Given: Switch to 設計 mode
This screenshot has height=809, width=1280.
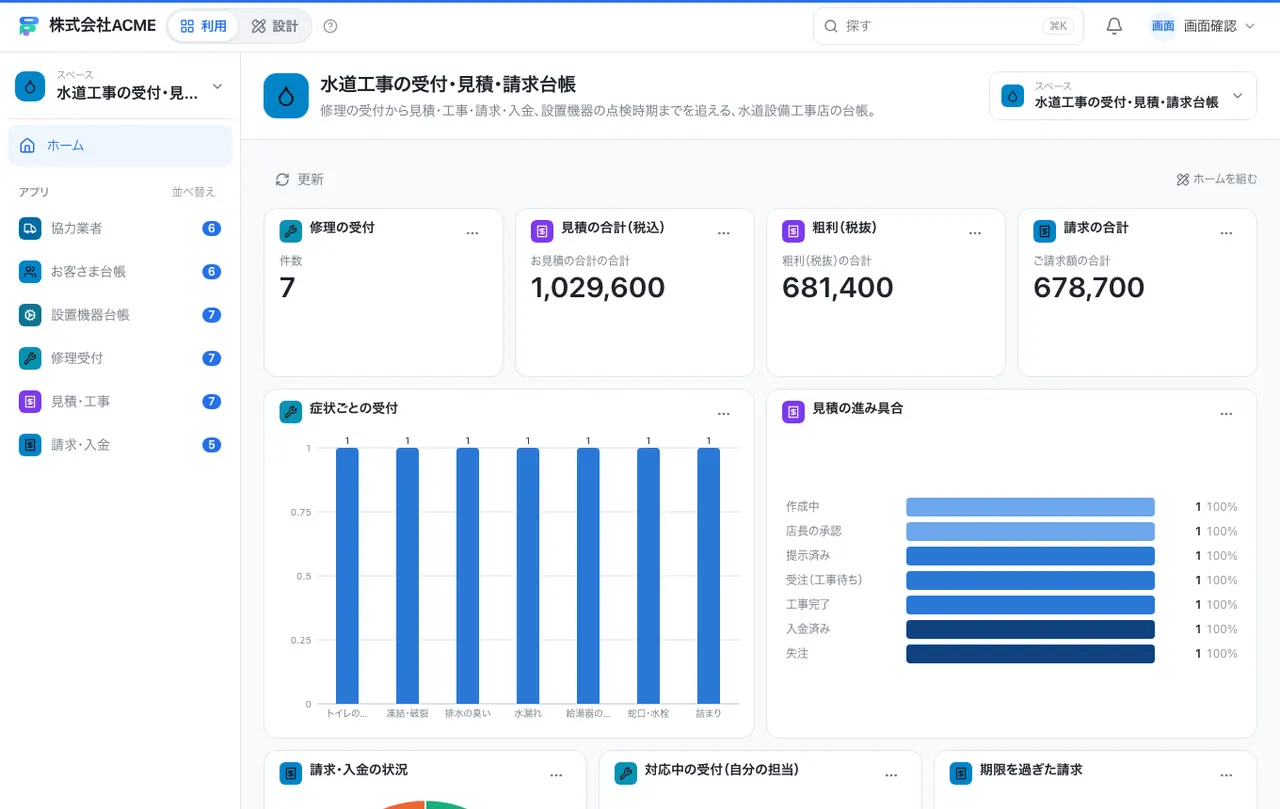Looking at the screenshot, I should tap(275, 26).
